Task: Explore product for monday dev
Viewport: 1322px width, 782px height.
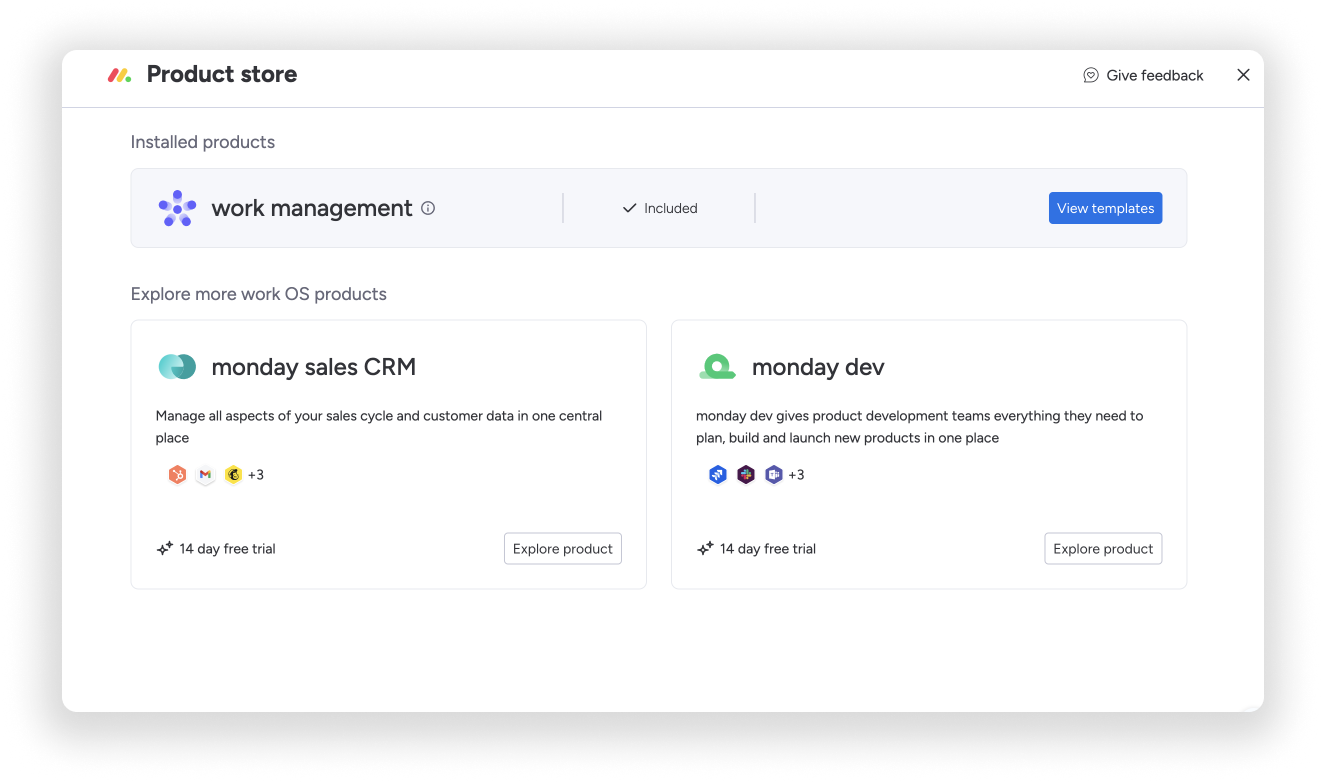Action: pos(1103,549)
